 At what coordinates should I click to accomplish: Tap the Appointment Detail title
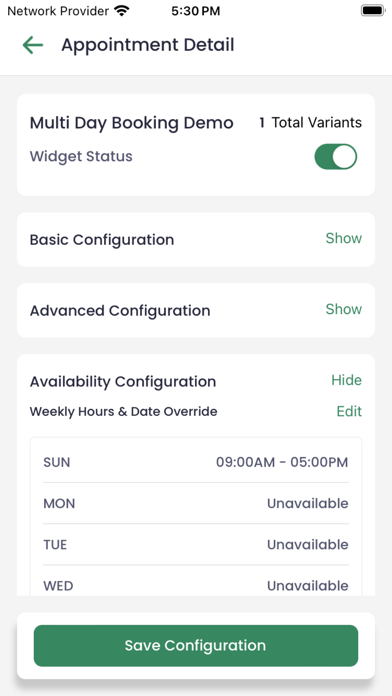[147, 45]
